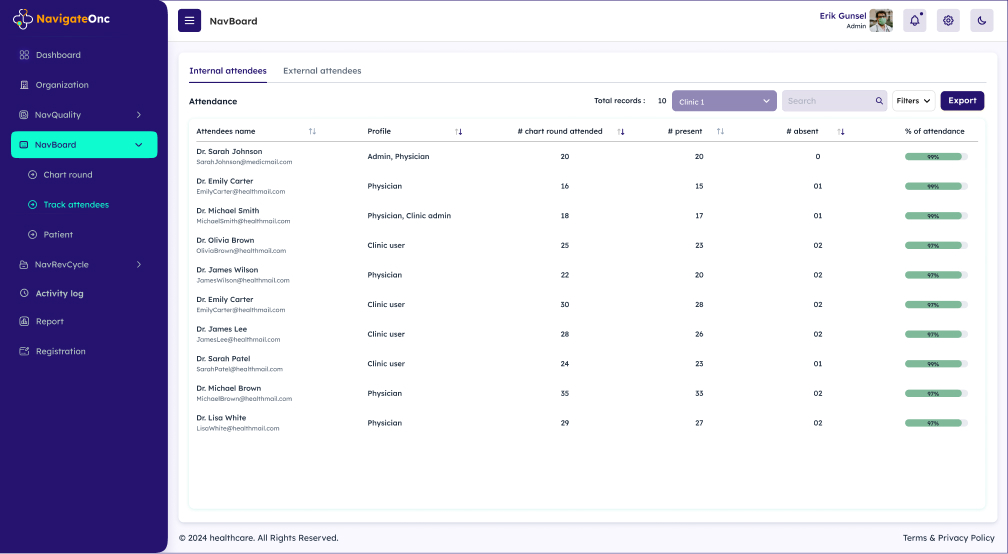Screen dimensions: 1008x554
Task: Open settings gear icon
Action: (948, 20)
